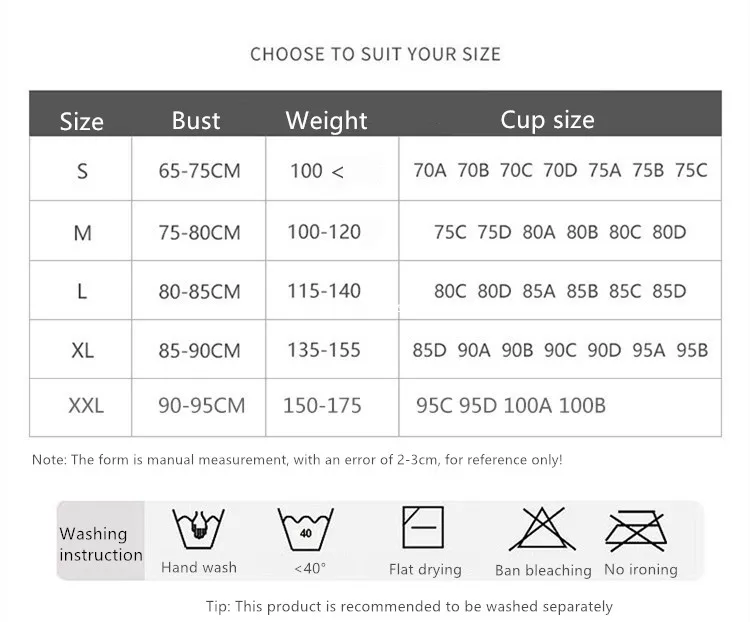Select the Bust column header
750x622 pixels.
click(x=196, y=120)
